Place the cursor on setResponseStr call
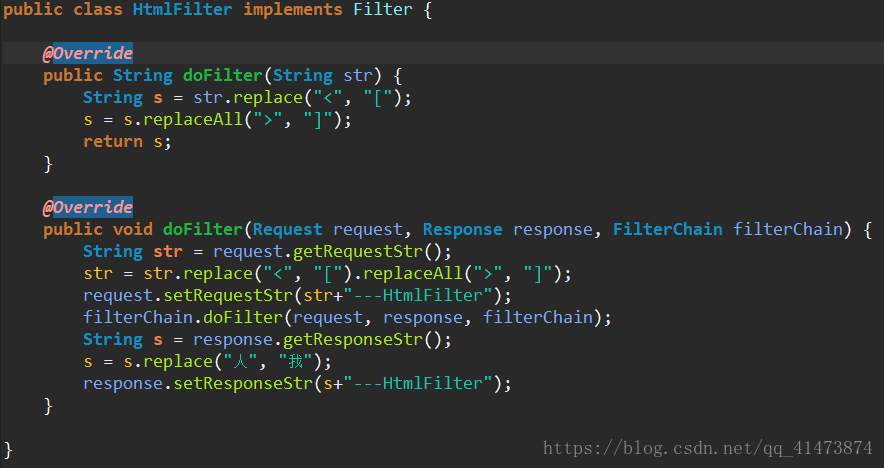The height and width of the screenshot is (468, 884). [243, 383]
